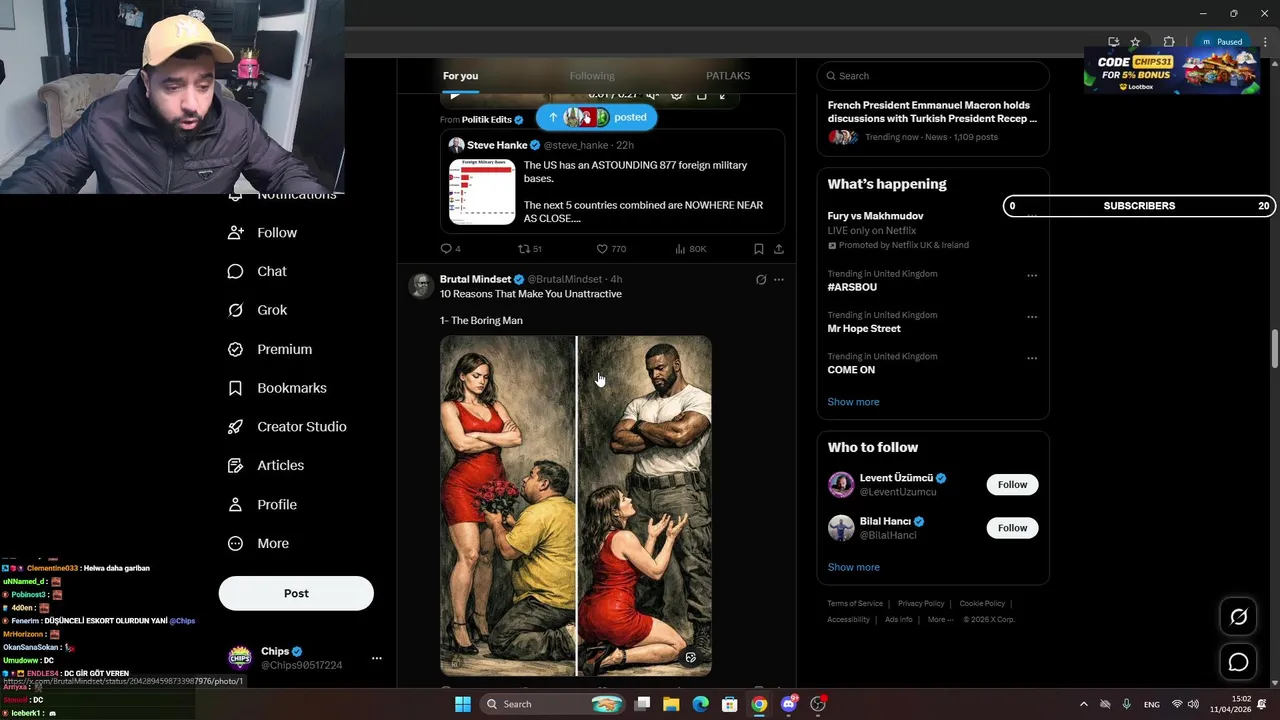Open the Politik Edits source link
The image size is (1280, 720).
coord(487,120)
